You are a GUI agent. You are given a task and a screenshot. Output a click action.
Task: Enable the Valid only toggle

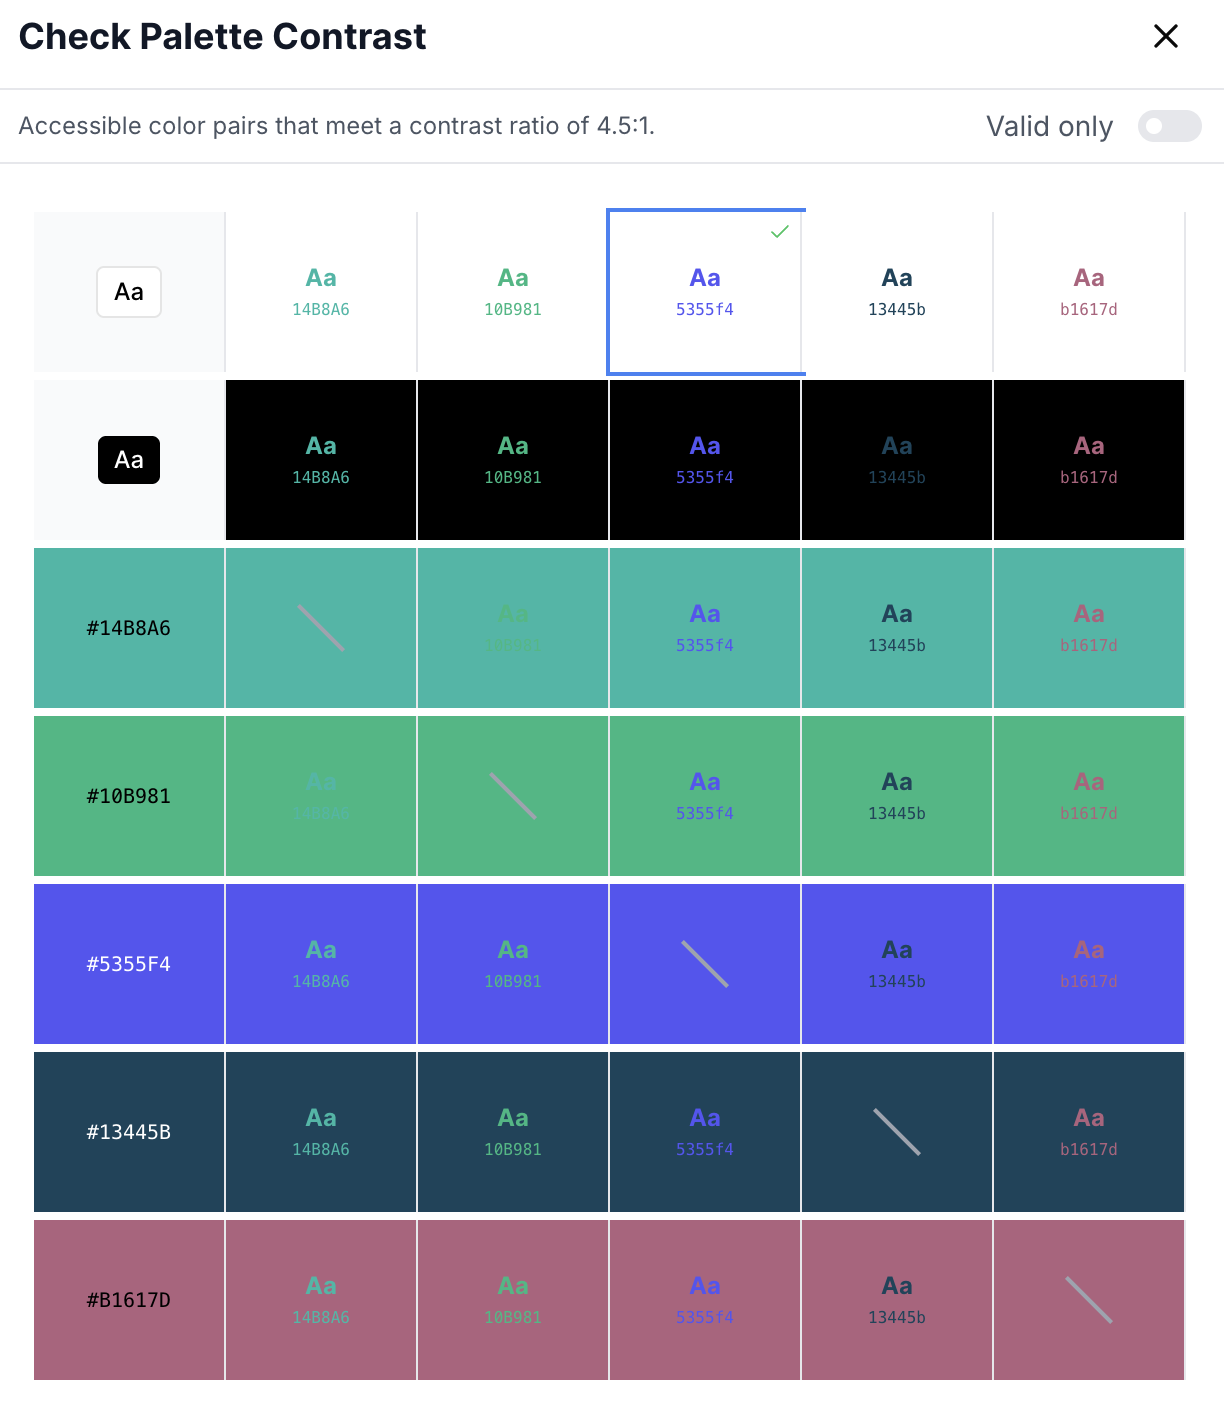point(1169,126)
